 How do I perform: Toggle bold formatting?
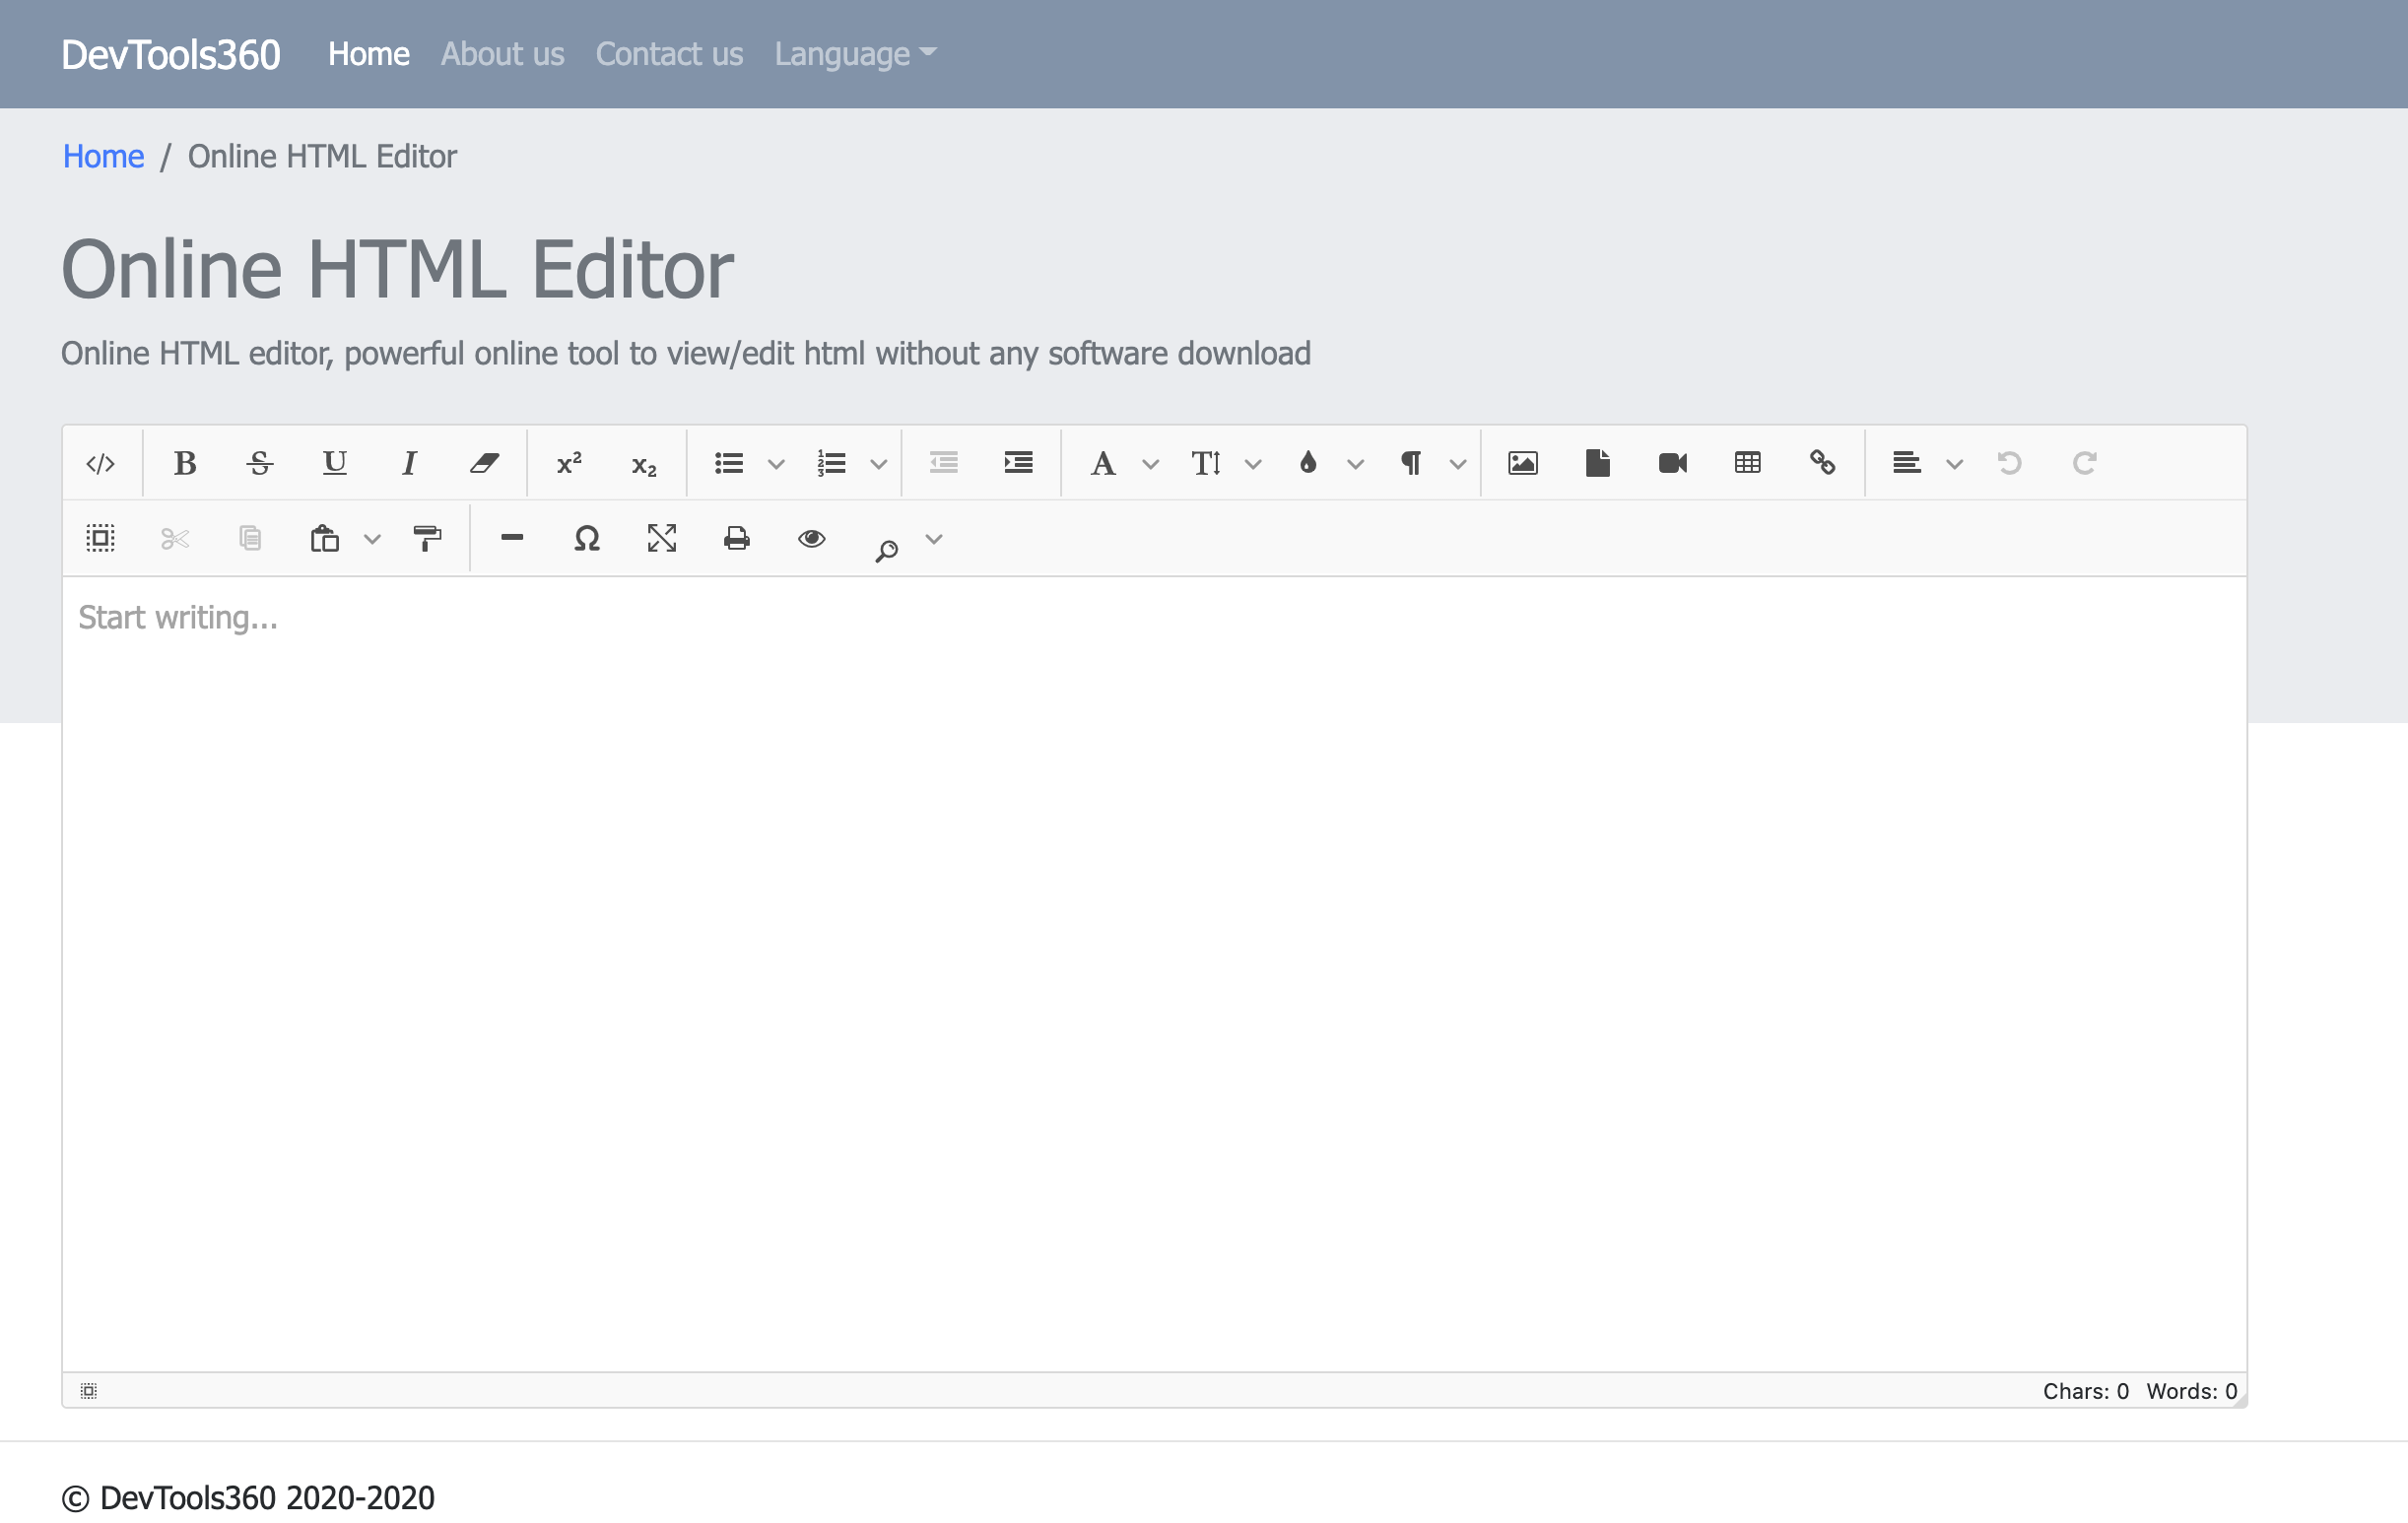184,462
